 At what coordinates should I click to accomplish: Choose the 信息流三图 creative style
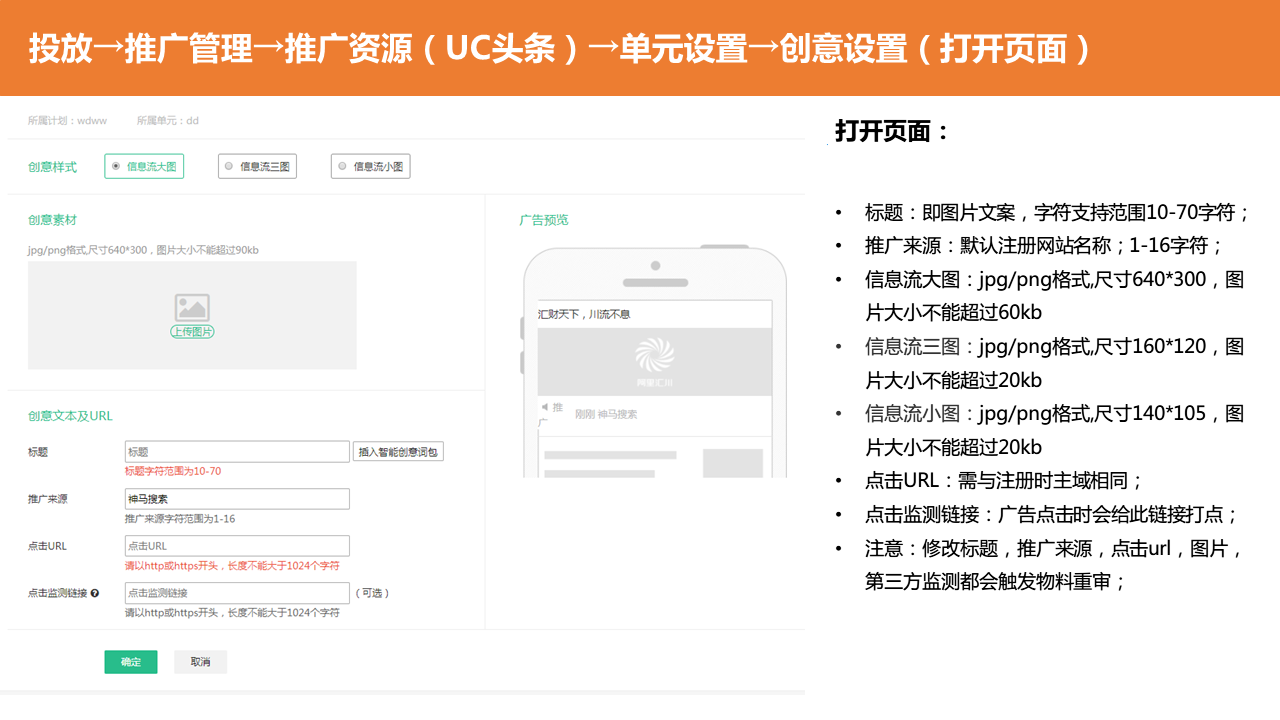[x=229, y=166]
